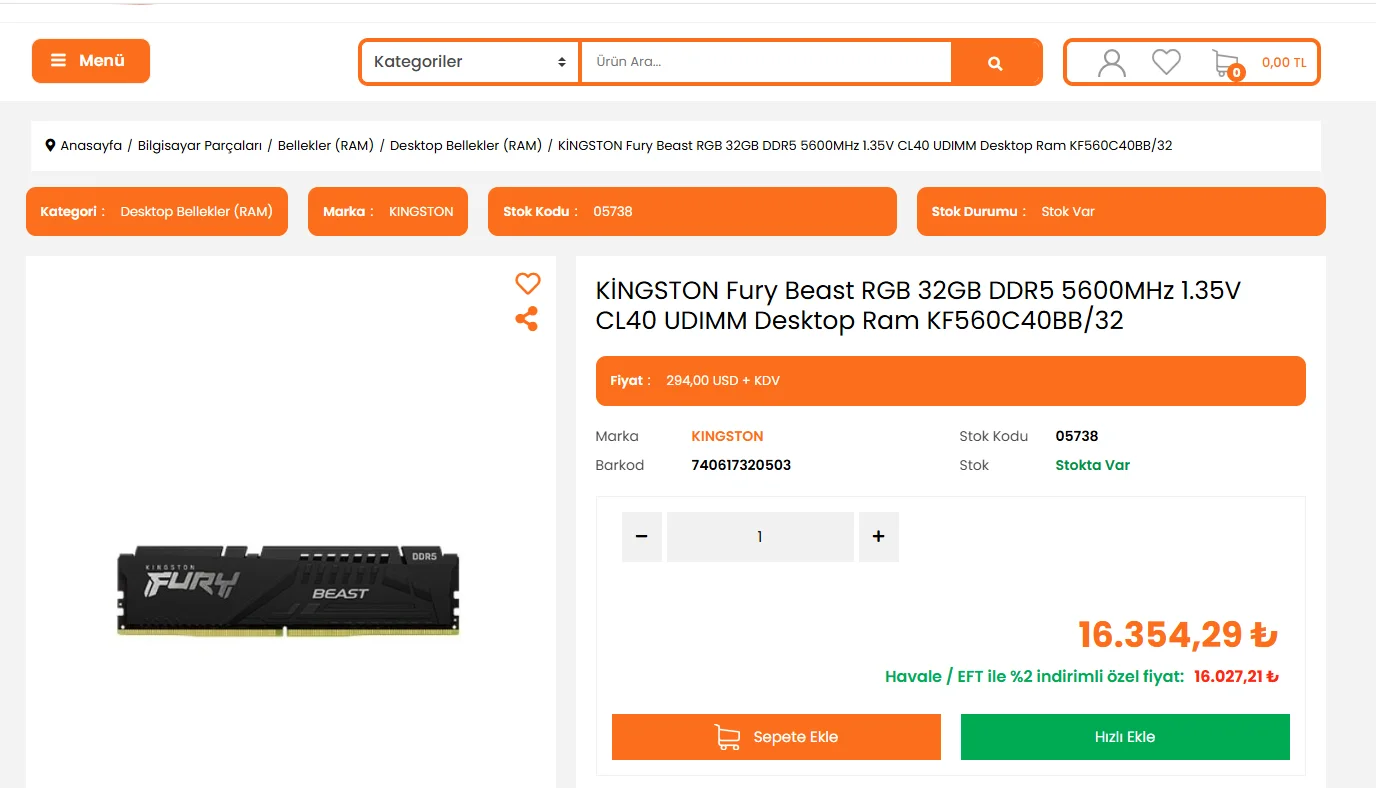This screenshot has height=788, width=1376.
Task: Open the user account icon
Action: pos(1111,62)
